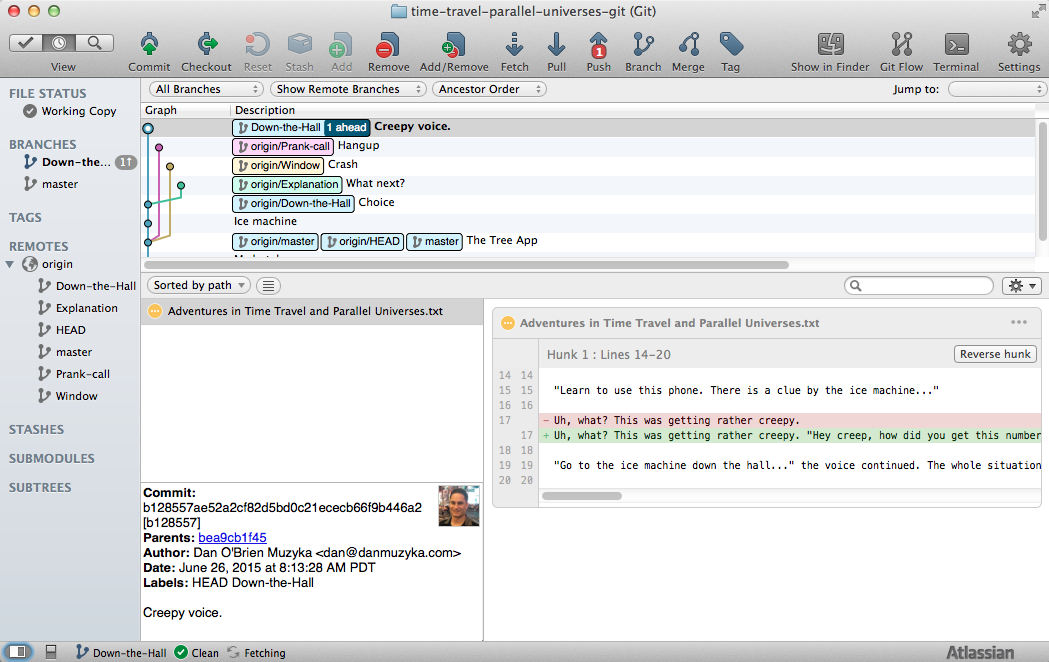Click the Reset toolbar icon
The height and width of the screenshot is (662, 1049).
(x=258, y=45)
